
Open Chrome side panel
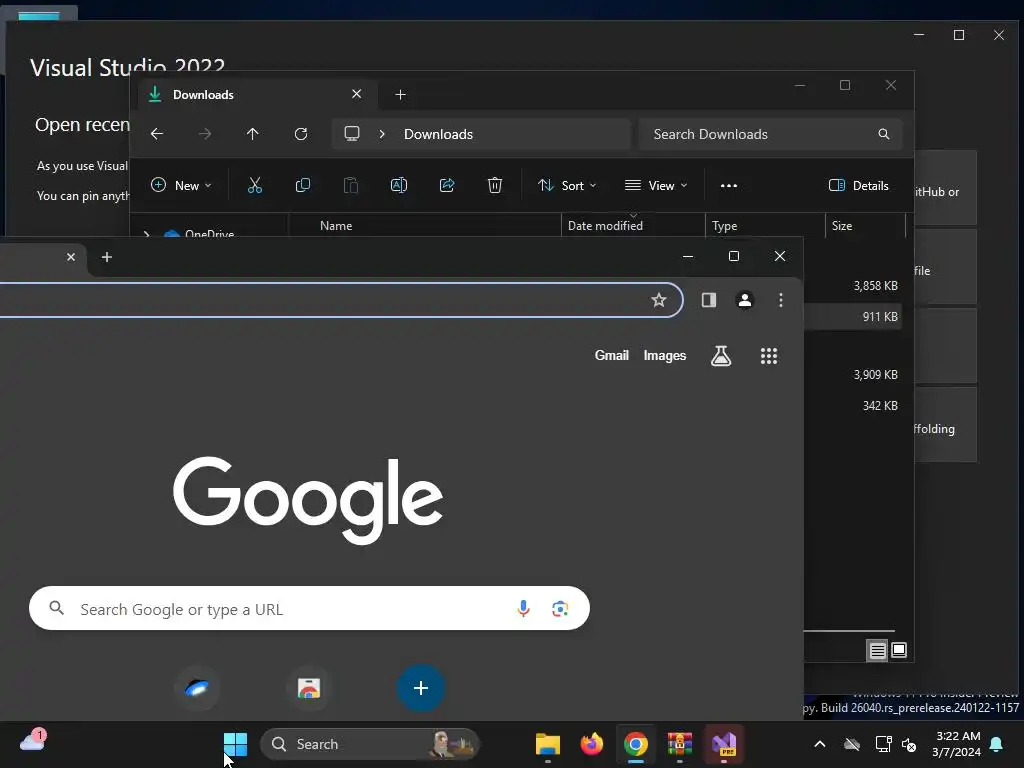[709, 300]
